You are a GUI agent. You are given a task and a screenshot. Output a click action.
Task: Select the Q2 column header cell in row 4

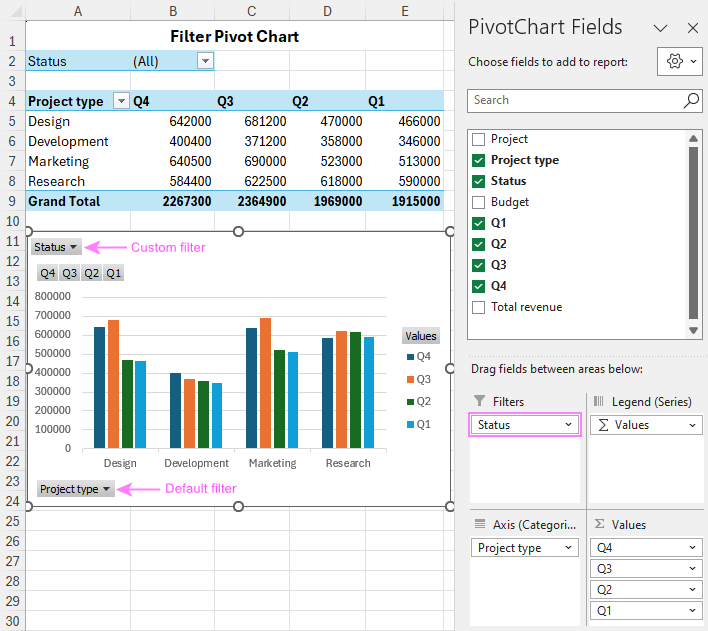pyautogui.click(x=327, y=101)
